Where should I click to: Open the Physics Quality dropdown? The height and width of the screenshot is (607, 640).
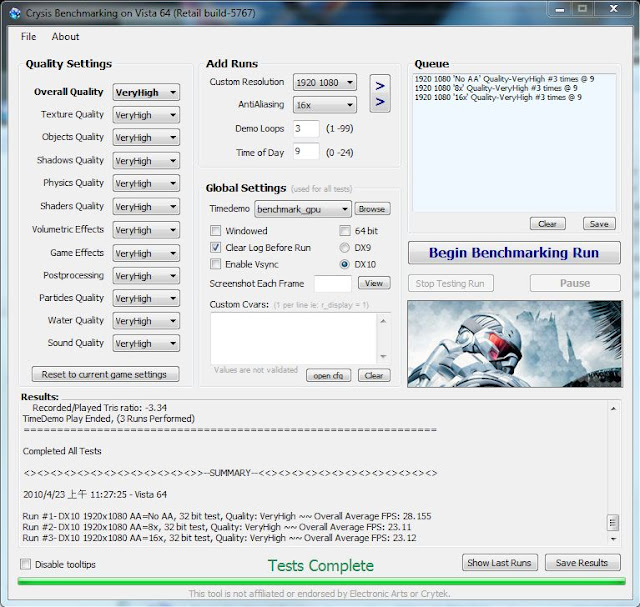click(146, 183)
